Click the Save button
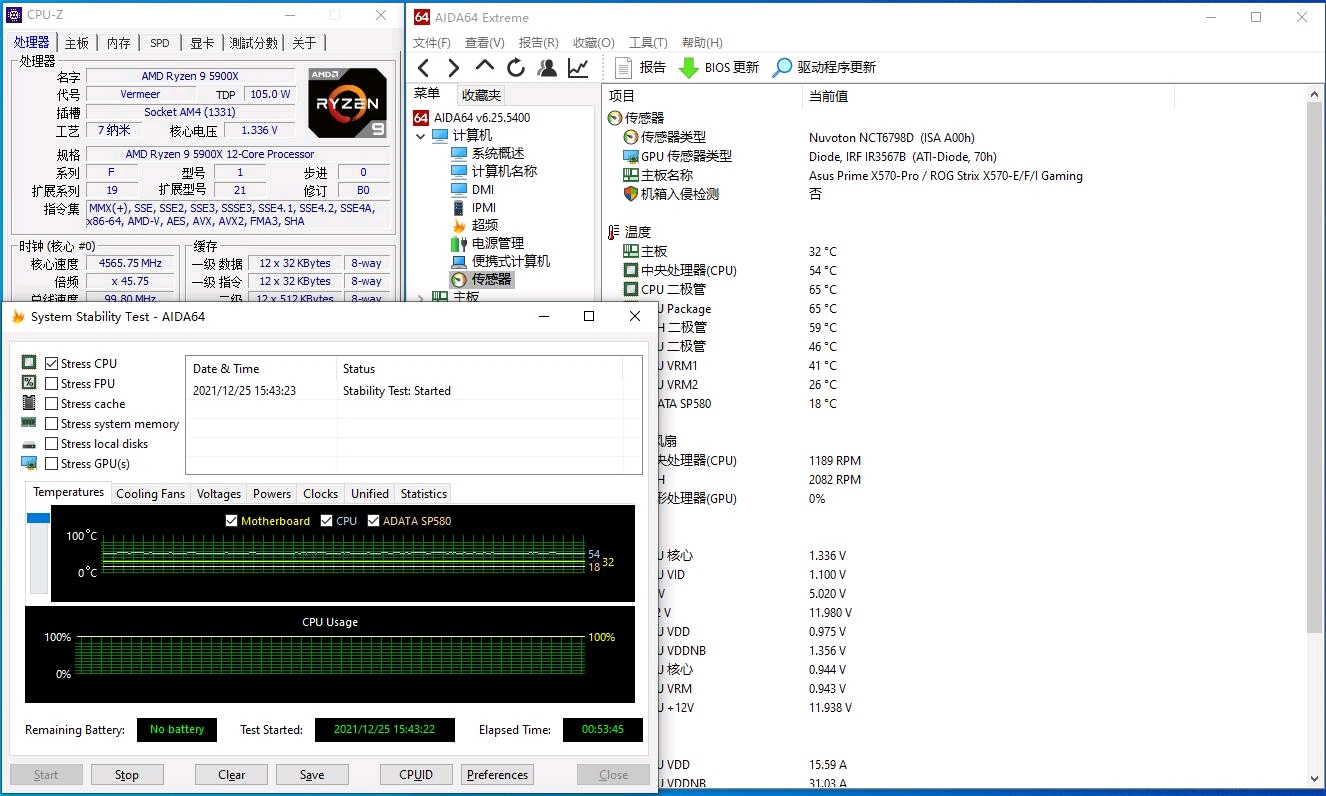This screenshot has width=1326, height=796. 312,775
